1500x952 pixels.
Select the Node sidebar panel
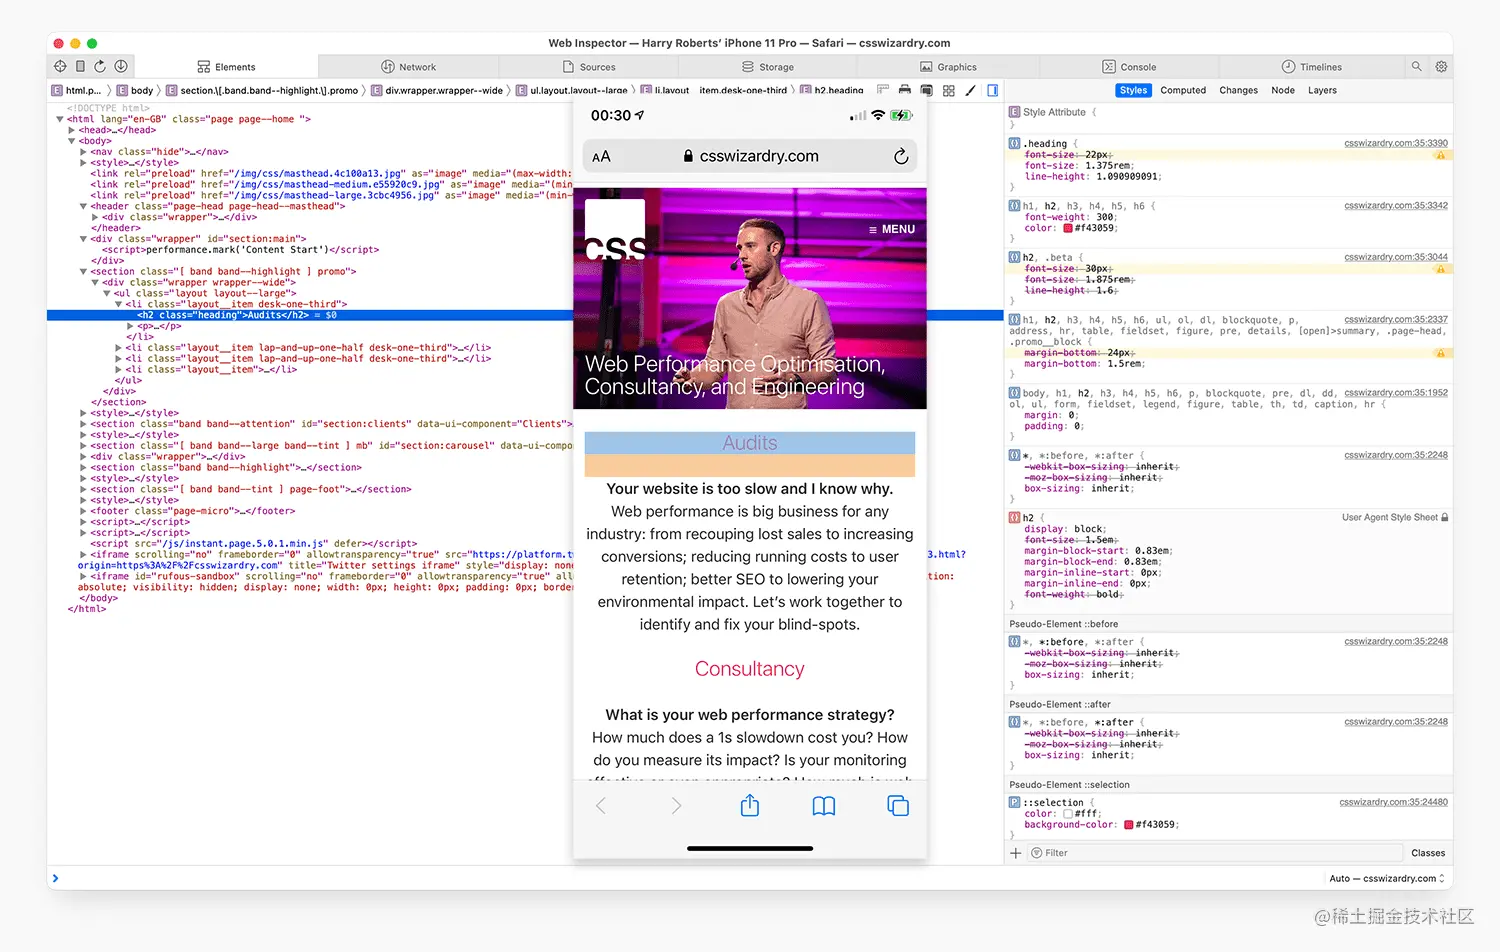1283,90
